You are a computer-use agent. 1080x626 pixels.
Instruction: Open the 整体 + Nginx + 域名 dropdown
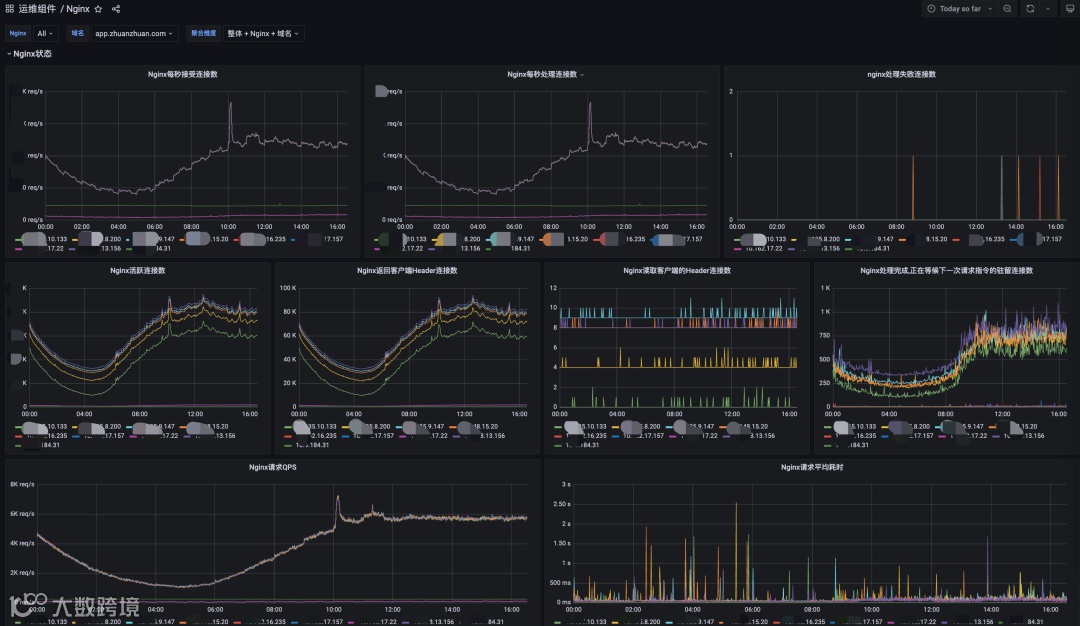(x=263, y=33)
